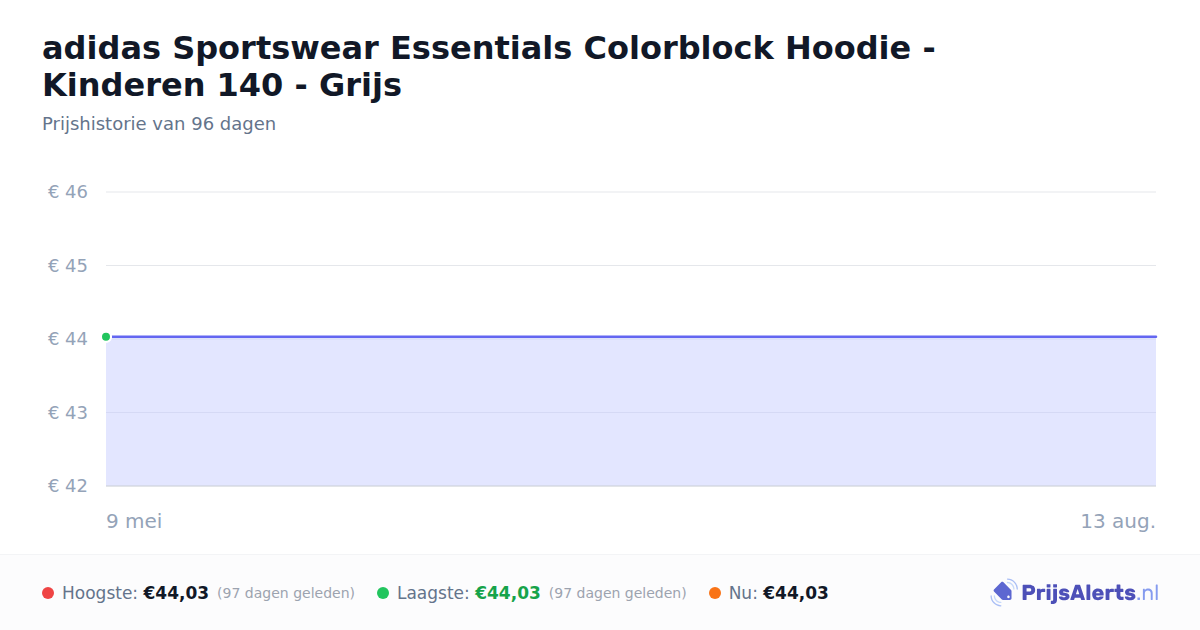
Task: Click the Hoogste price €44,03 value
Action: (176, 593)
